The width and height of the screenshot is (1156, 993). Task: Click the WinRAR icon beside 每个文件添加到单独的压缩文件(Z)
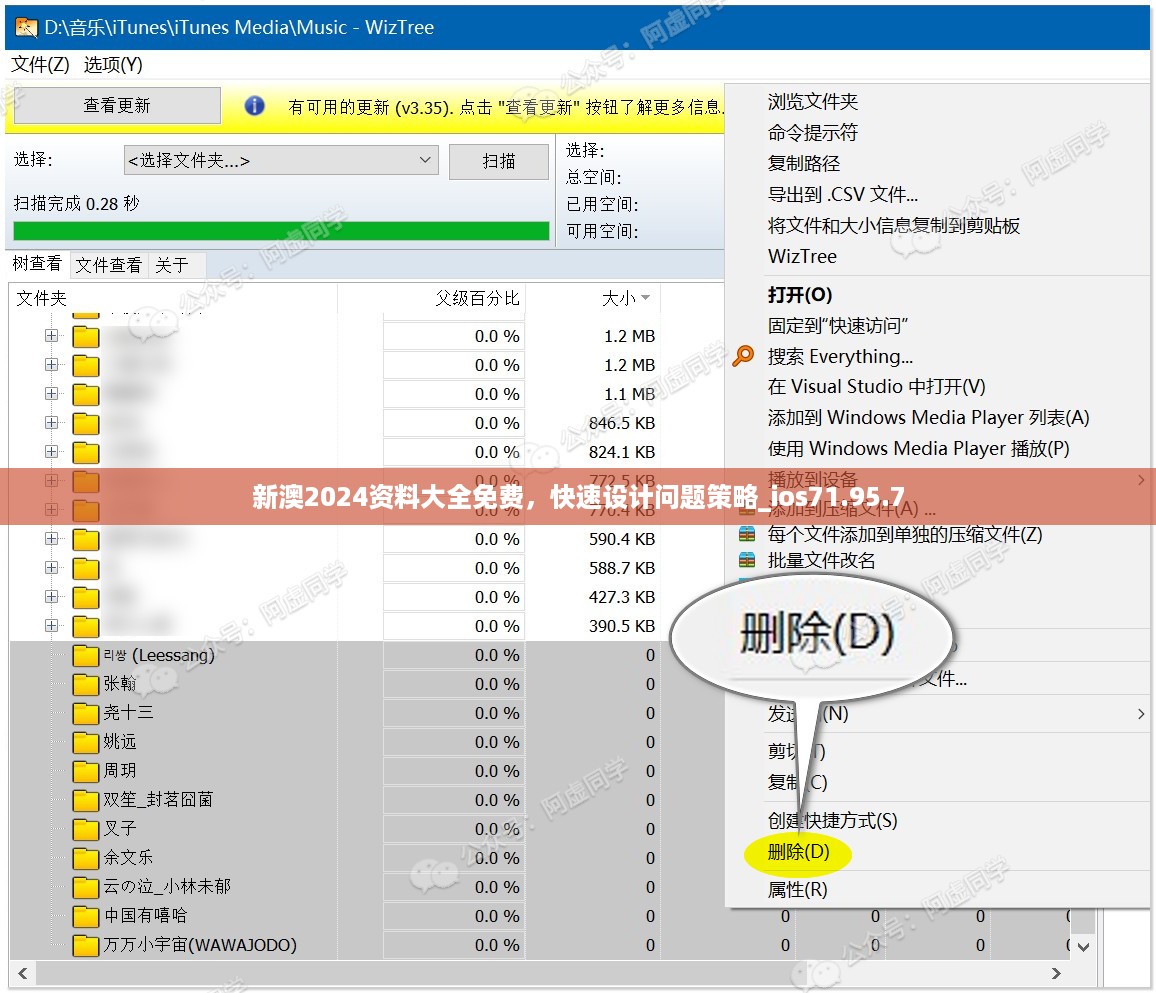(x=747, y=535)
